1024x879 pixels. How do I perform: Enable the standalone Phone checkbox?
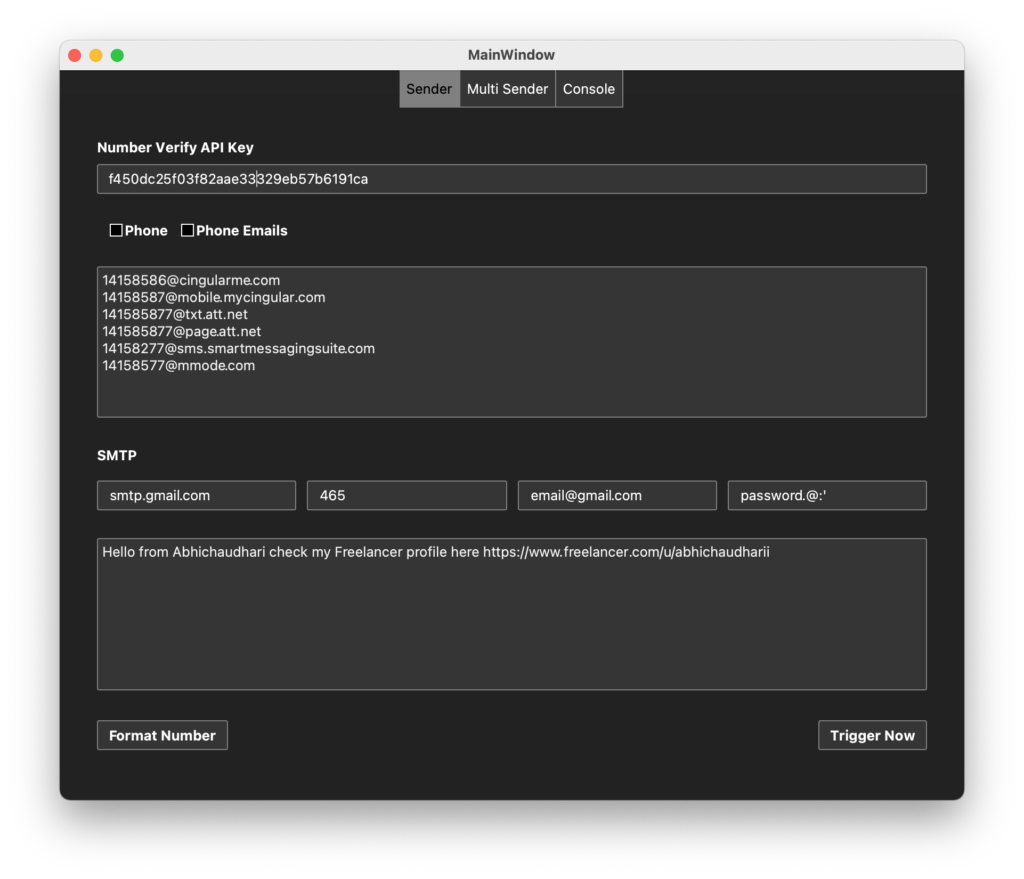(116, 230)
